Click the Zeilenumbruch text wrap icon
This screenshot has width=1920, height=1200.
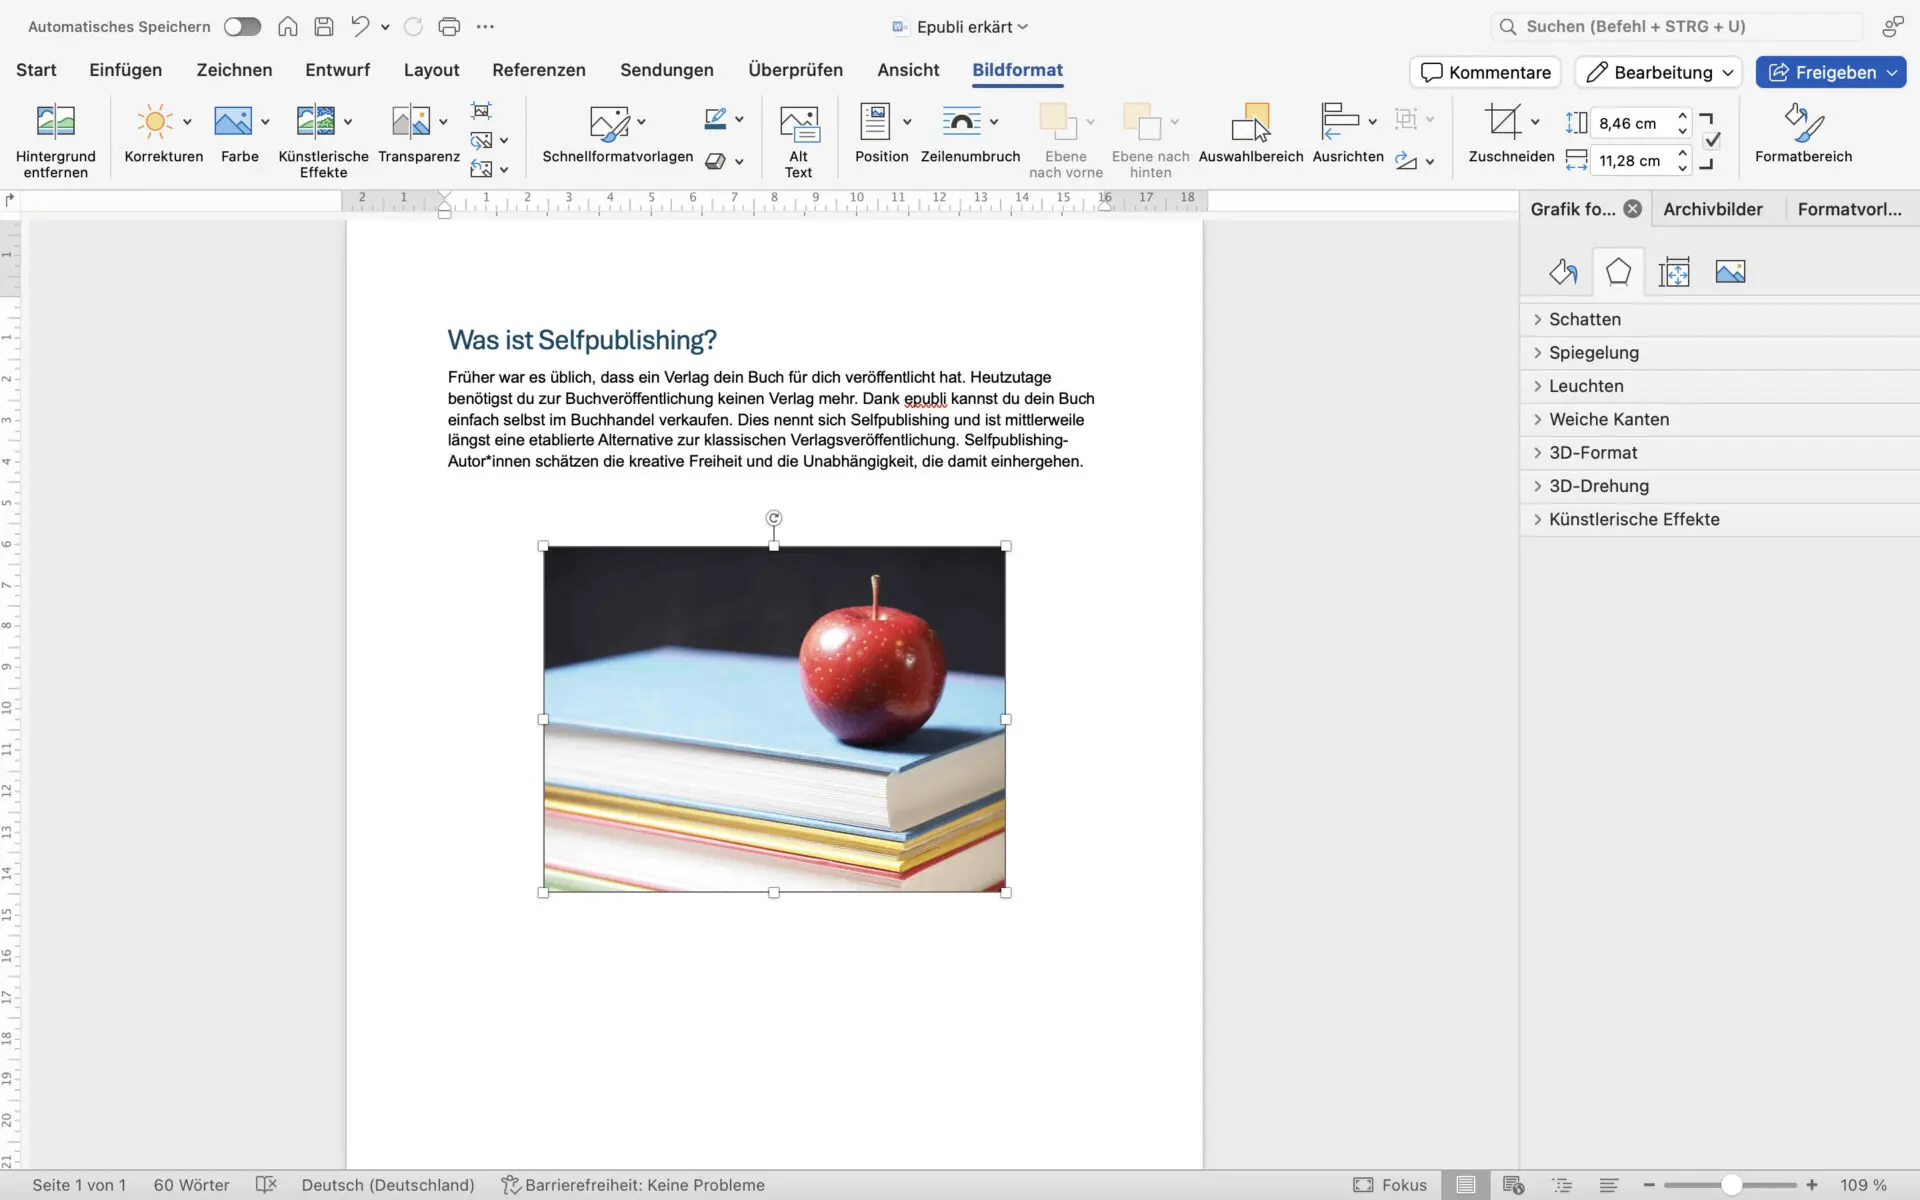point(961,122)
